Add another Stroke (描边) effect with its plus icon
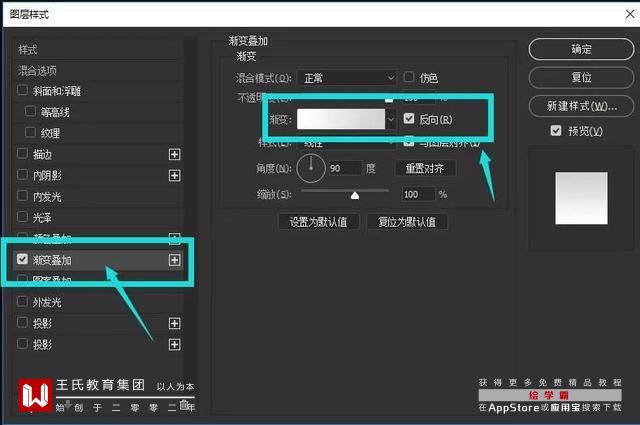The width and height of the screenshot is (640, 425). pos(174,154)
